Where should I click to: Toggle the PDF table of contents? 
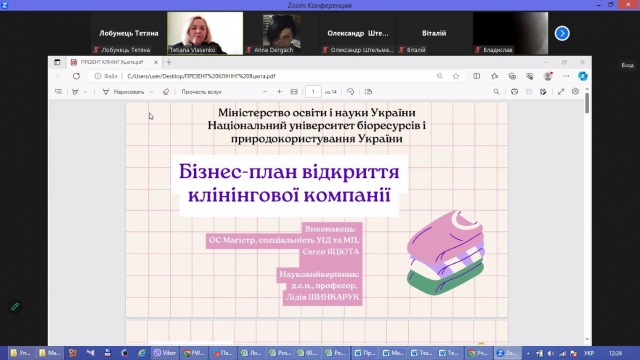click(x=58, y=92)
